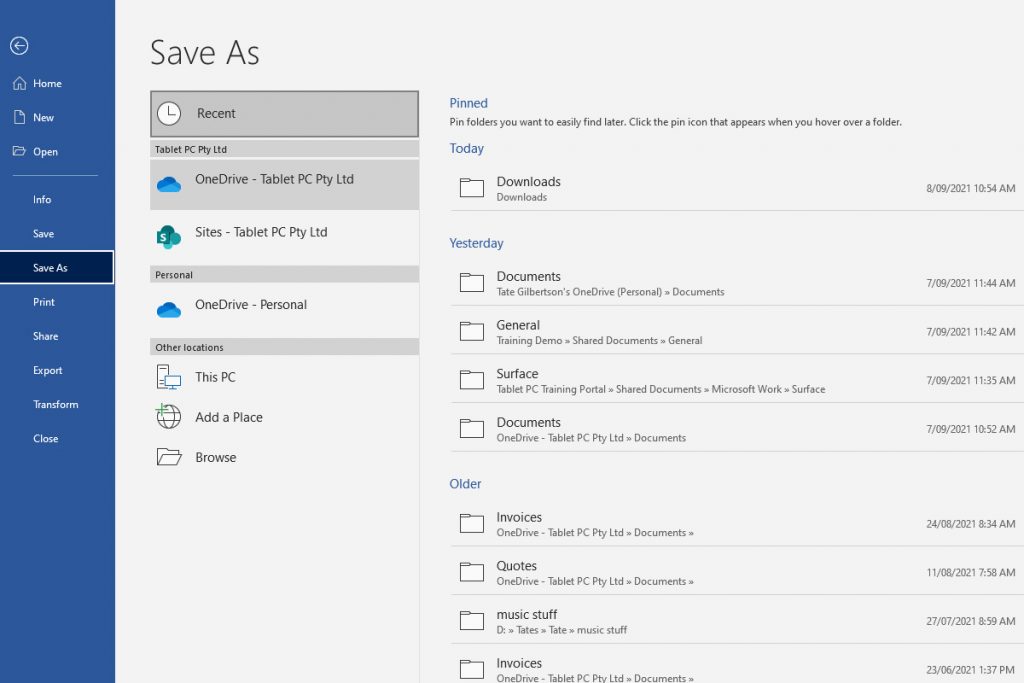Click the Invoices name dated 24/08/2021
Screen dimensions: 1024x683
519,516
